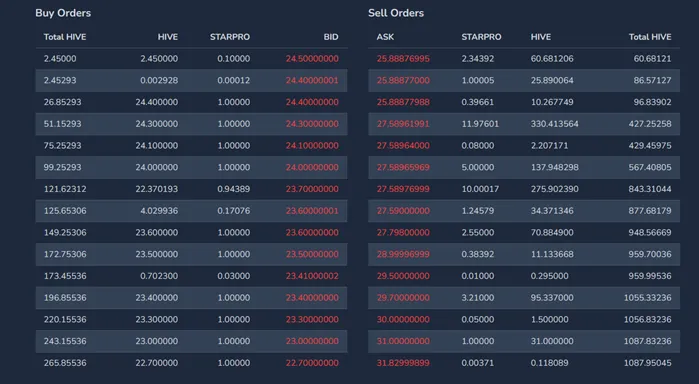The height and width of the screenshot is (384, 699).
Task: Click sell total 843.31044
Action: coord(650,189)
